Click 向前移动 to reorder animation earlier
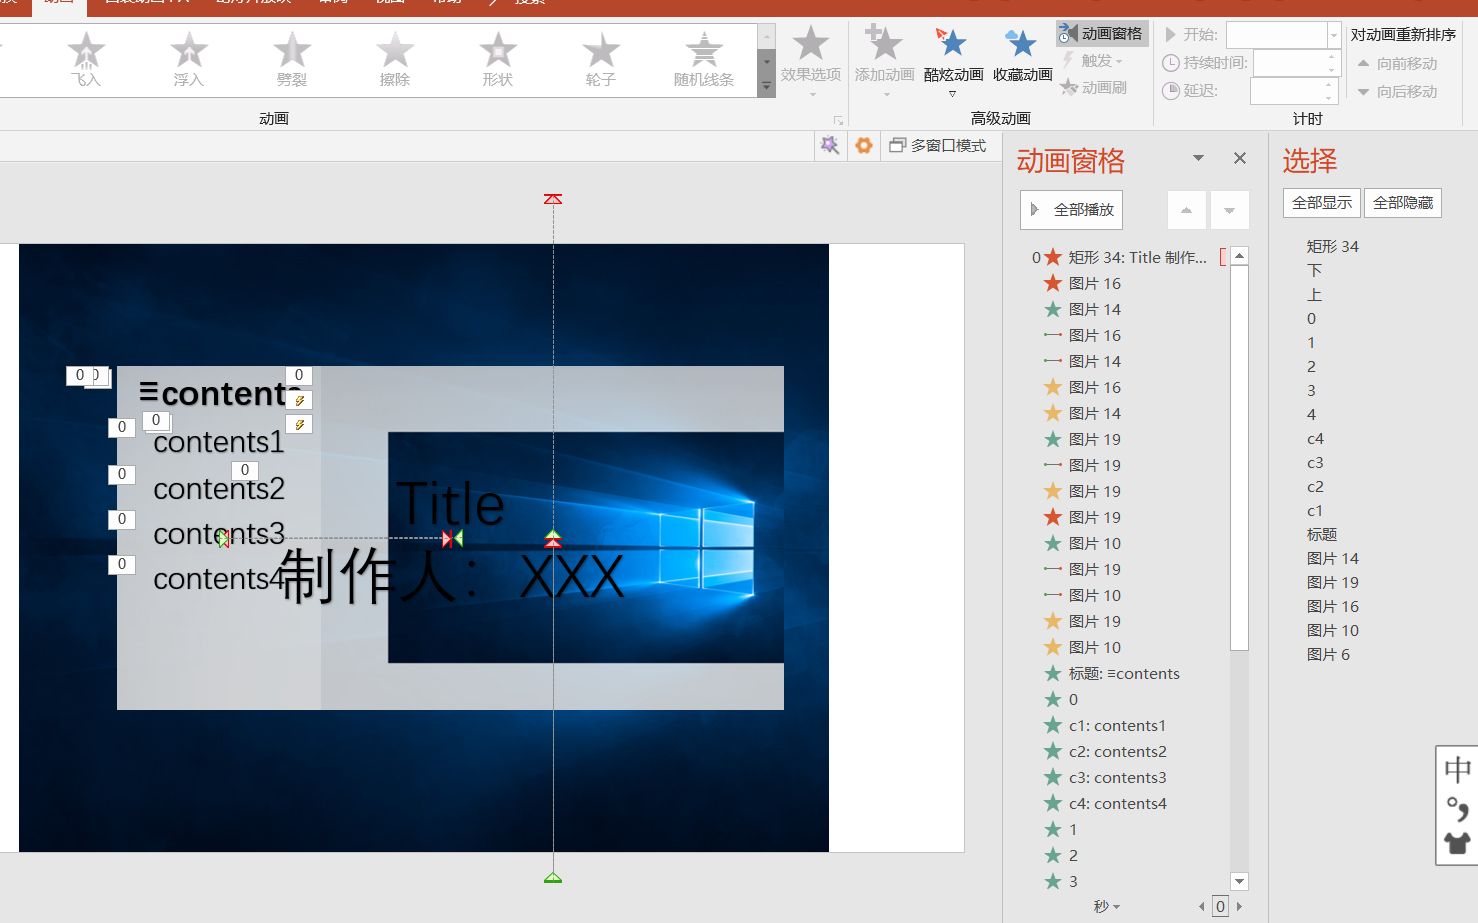The height and width of the screenshot is (923, 1478). tap(1399, 63)
